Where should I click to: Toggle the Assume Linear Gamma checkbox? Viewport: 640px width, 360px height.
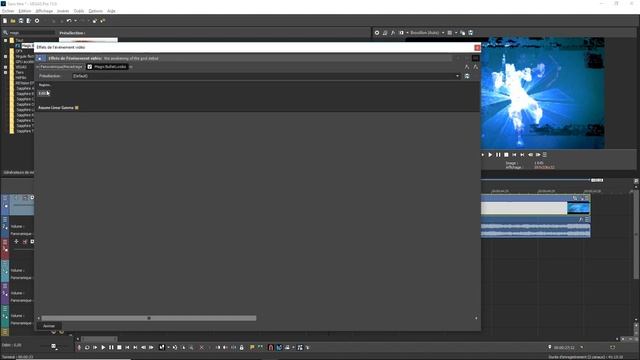(77, 108)
